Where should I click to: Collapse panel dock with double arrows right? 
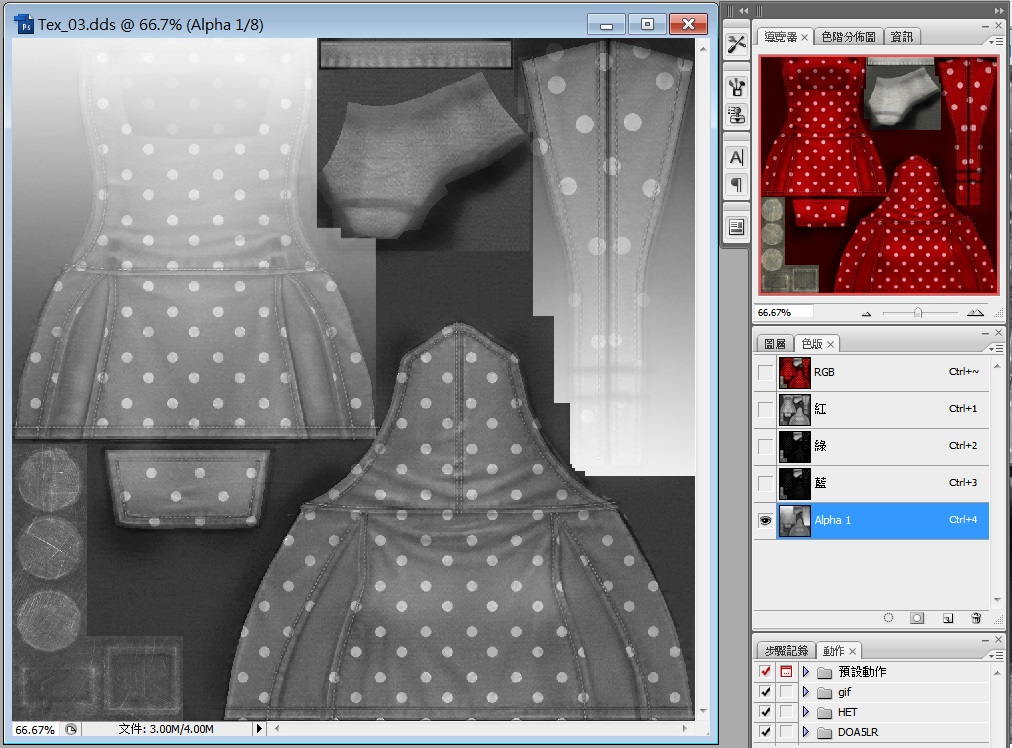(999, 10)
